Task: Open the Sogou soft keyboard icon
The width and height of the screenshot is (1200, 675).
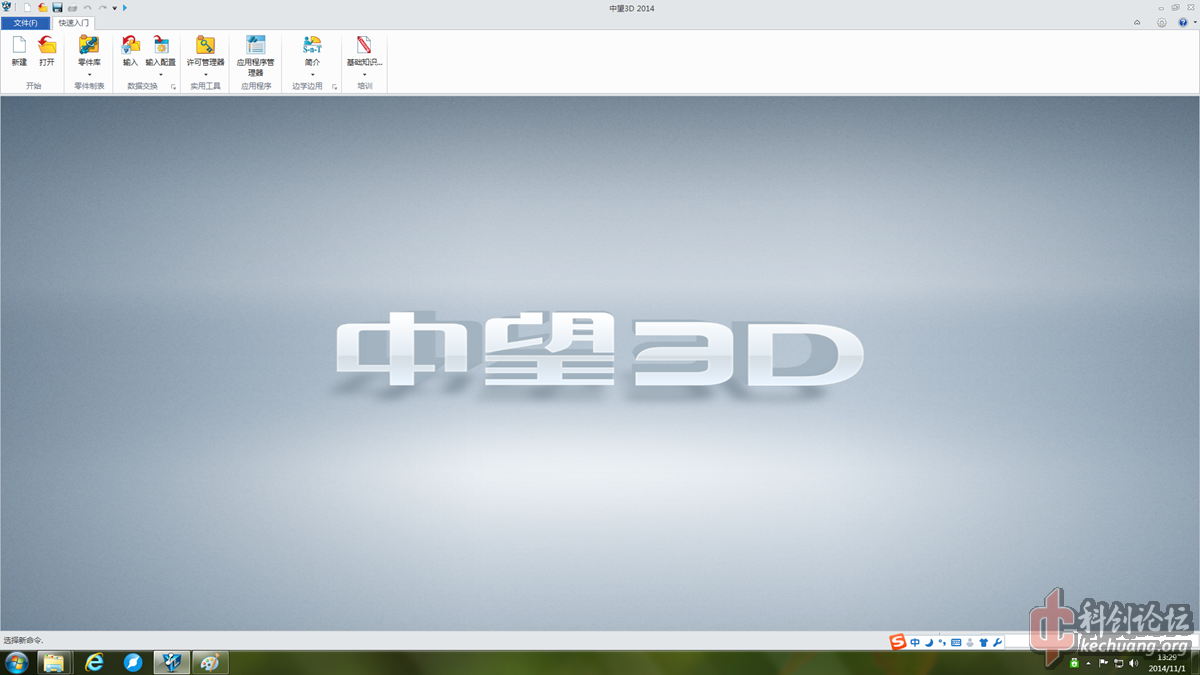Action: 956,642
